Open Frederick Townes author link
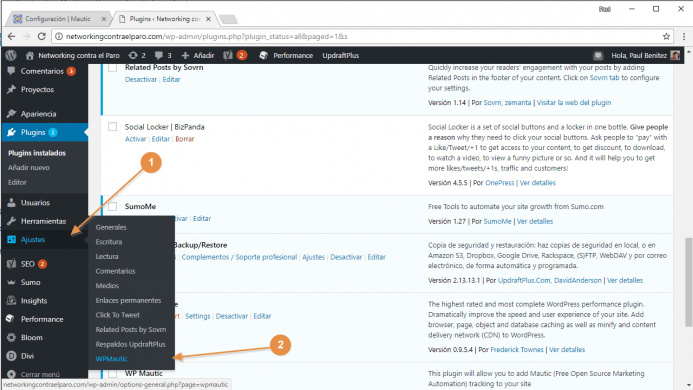 click(x=517, y=349)
